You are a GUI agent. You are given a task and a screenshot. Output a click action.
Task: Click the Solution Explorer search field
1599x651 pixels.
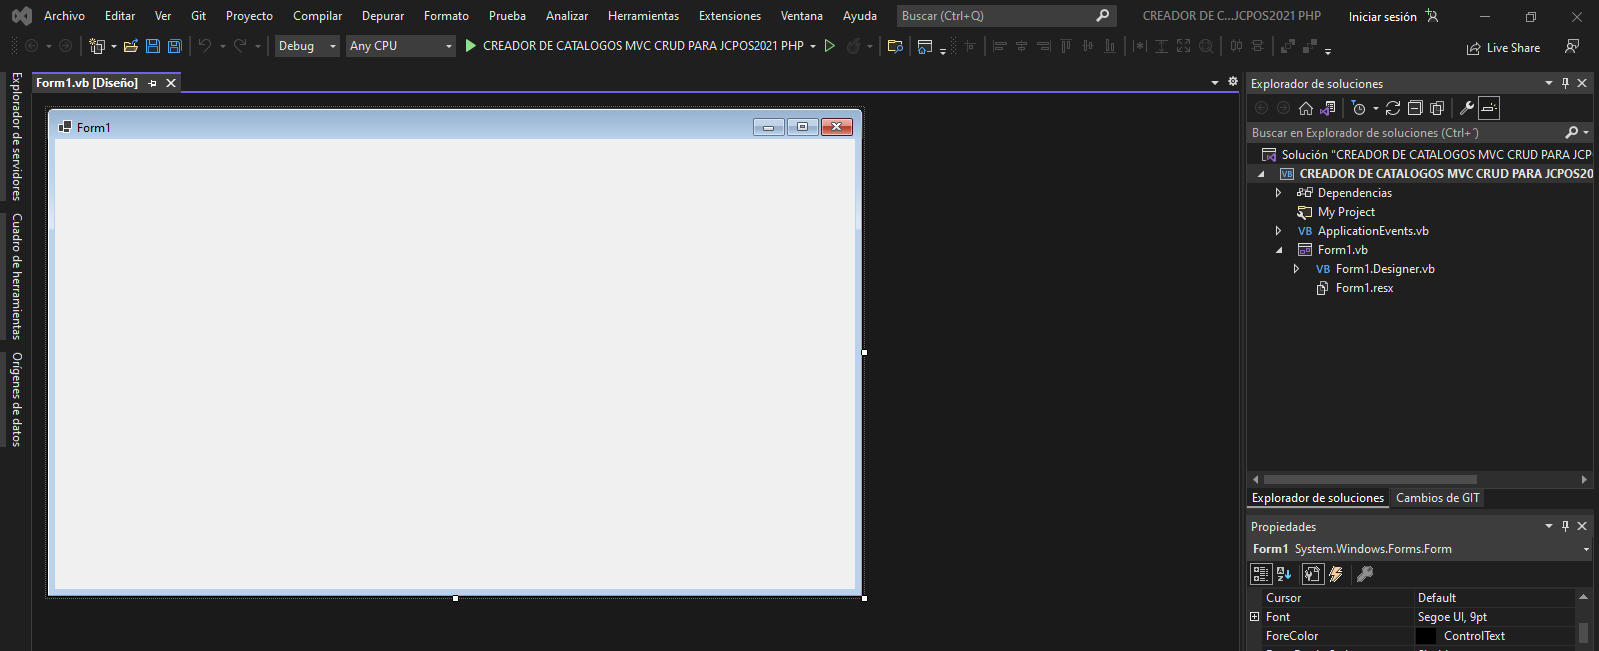(x=1405, y=132)
